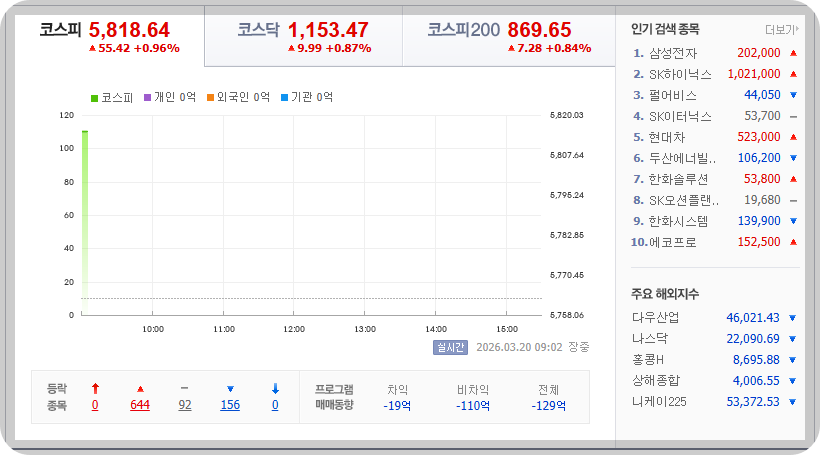
Task: Click the down arrow beside 상해종합 value
Action: [792, 381]
